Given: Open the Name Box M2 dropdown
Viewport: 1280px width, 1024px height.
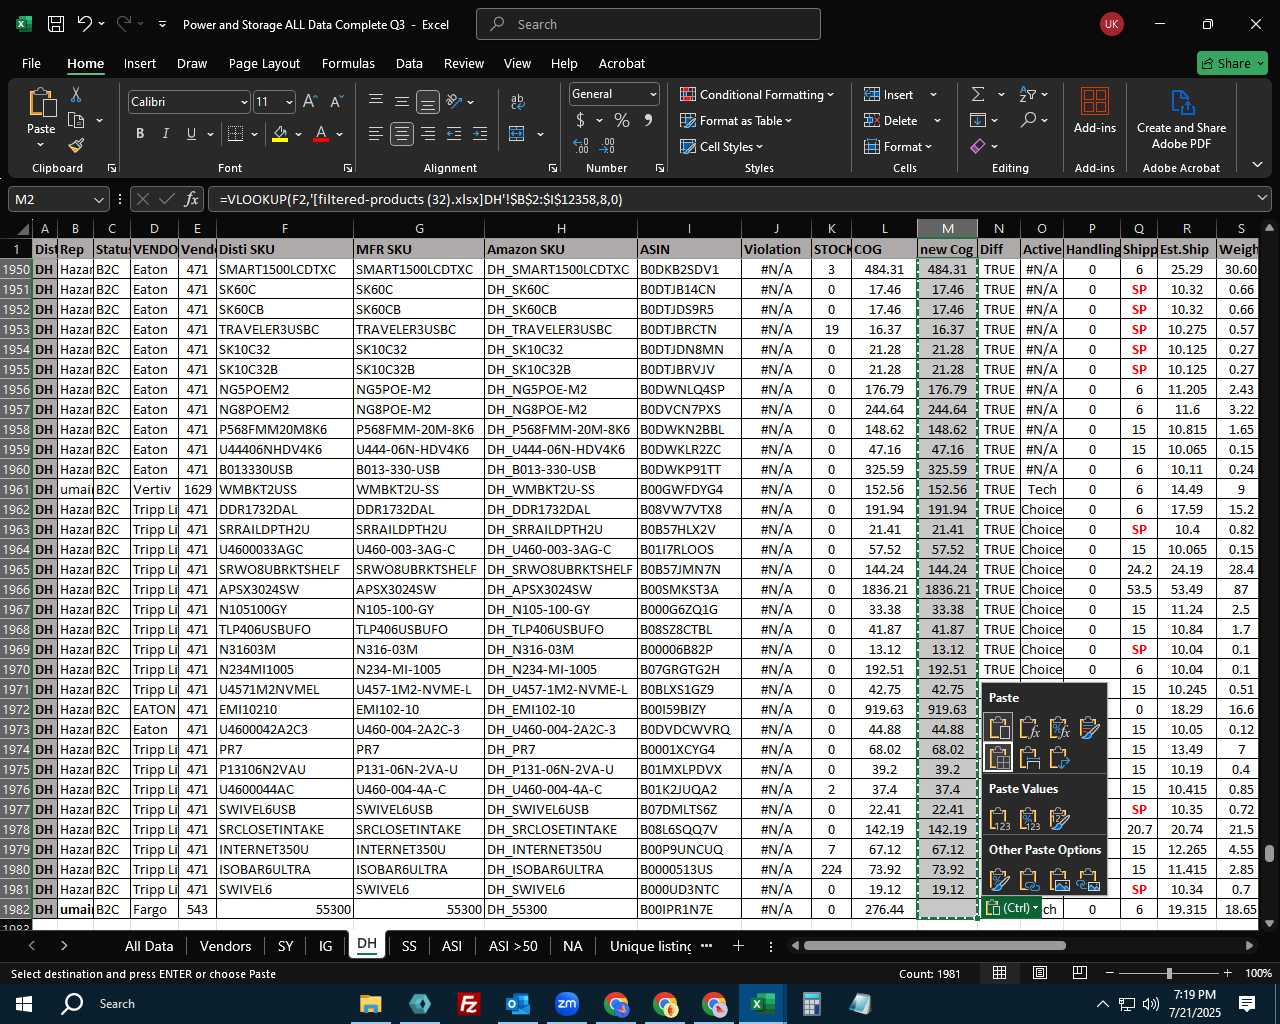Looking at the screenshot, I should 98,199.
